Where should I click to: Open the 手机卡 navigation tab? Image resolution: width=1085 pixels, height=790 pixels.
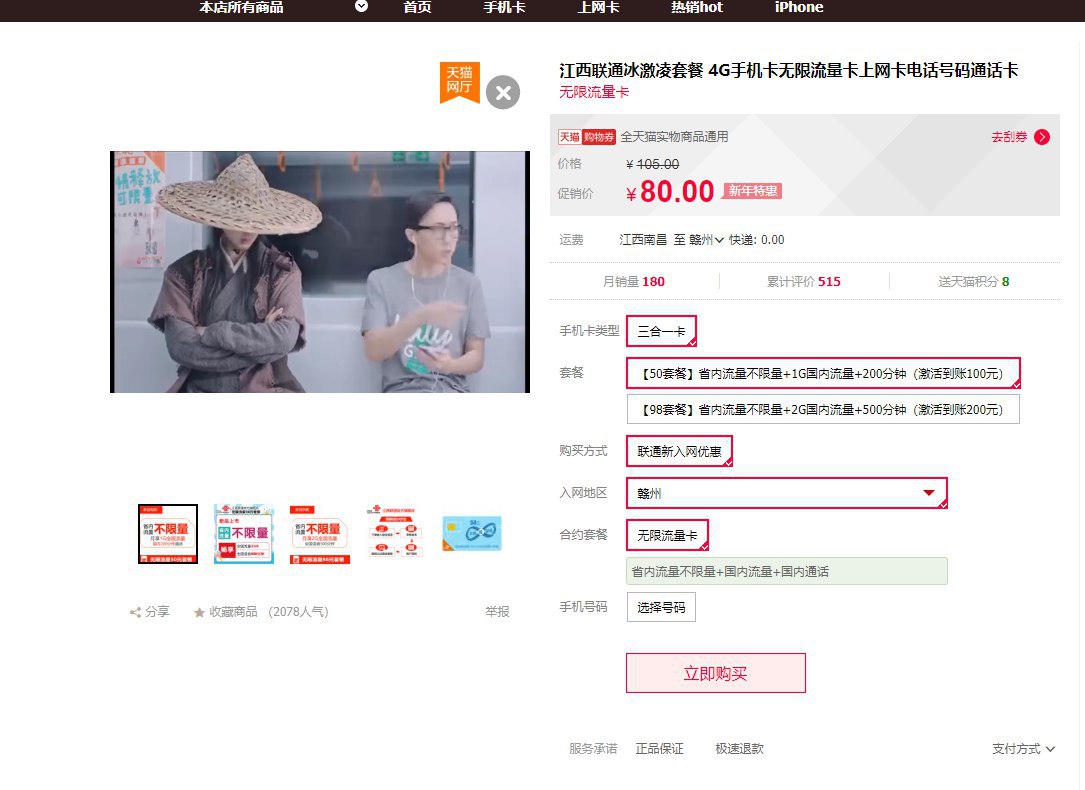point(504,8)
